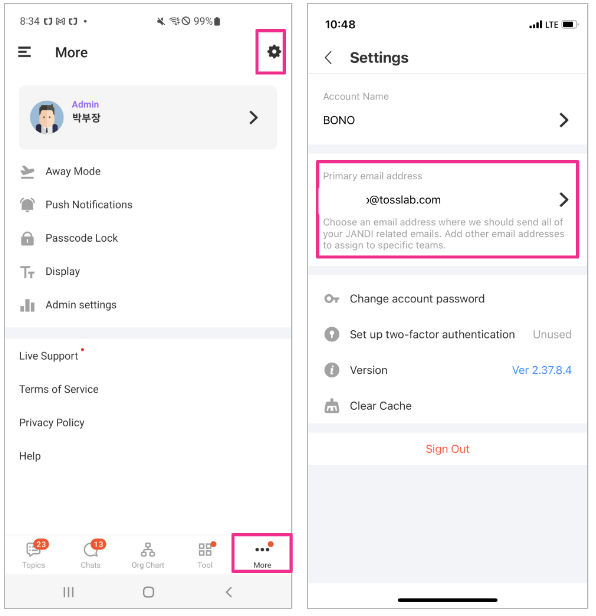Viewport: 596px width, 616px height.
Task: Expand the BONO account name chevron
Action: coord(564,120)
